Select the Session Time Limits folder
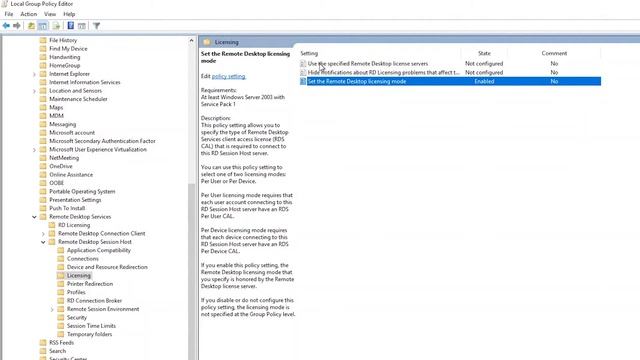 pyautogui.click(x=91, y=326)
